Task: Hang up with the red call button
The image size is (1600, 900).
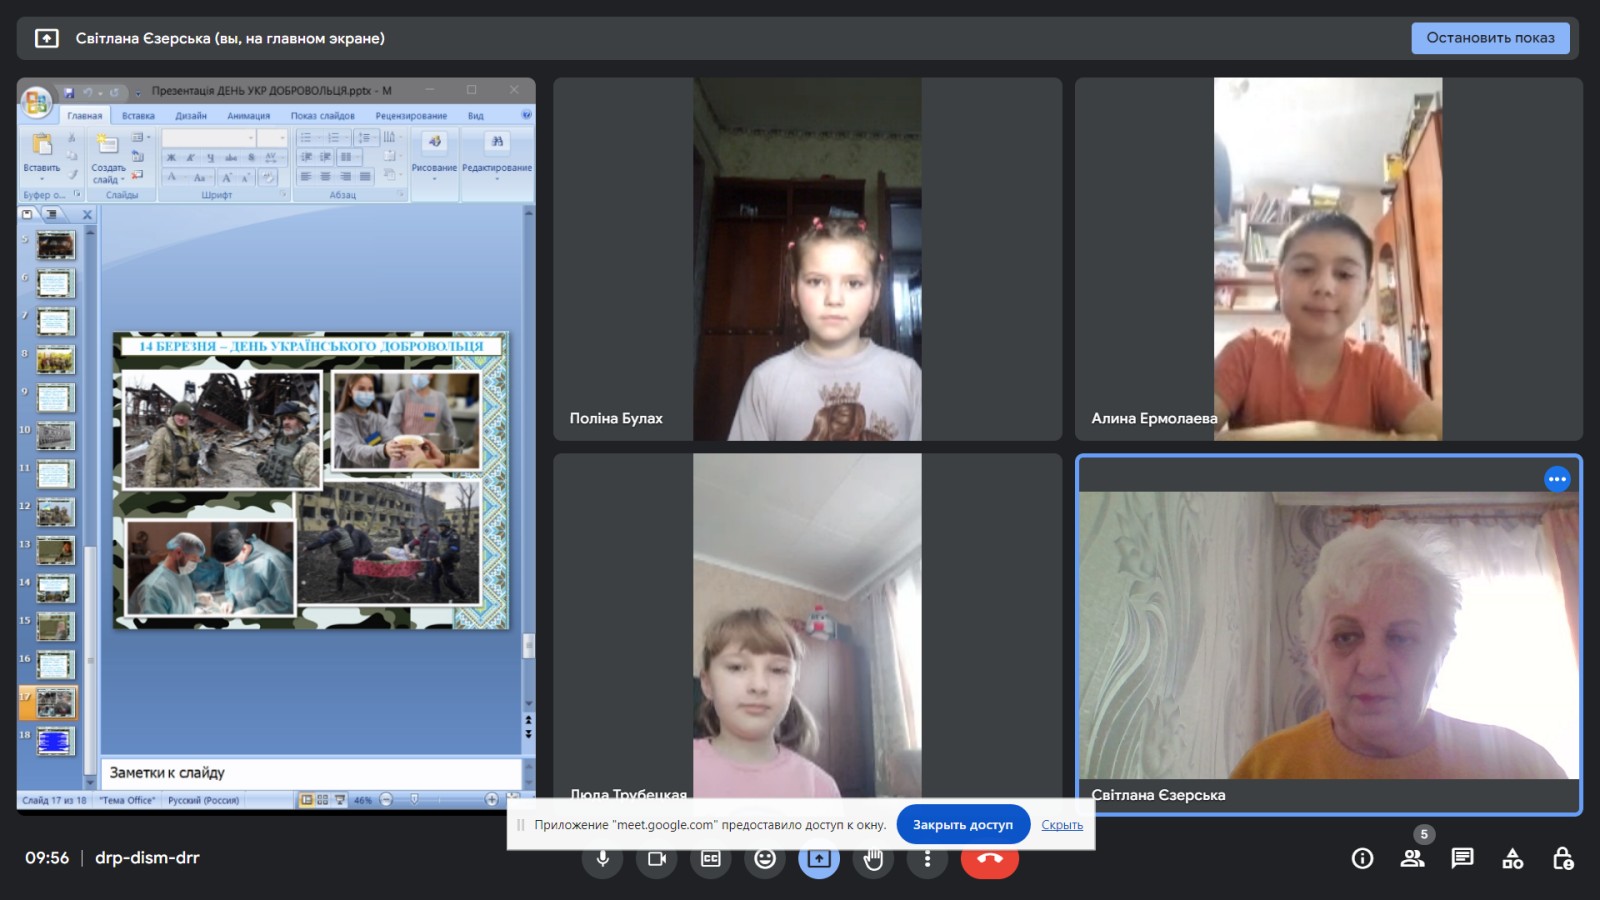Action: 989,860
